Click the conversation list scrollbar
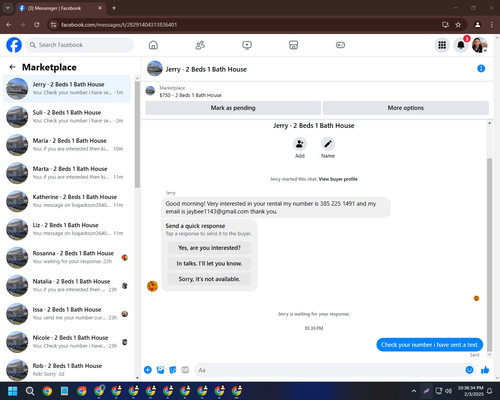500x400 pixels. tap(137, 134)
